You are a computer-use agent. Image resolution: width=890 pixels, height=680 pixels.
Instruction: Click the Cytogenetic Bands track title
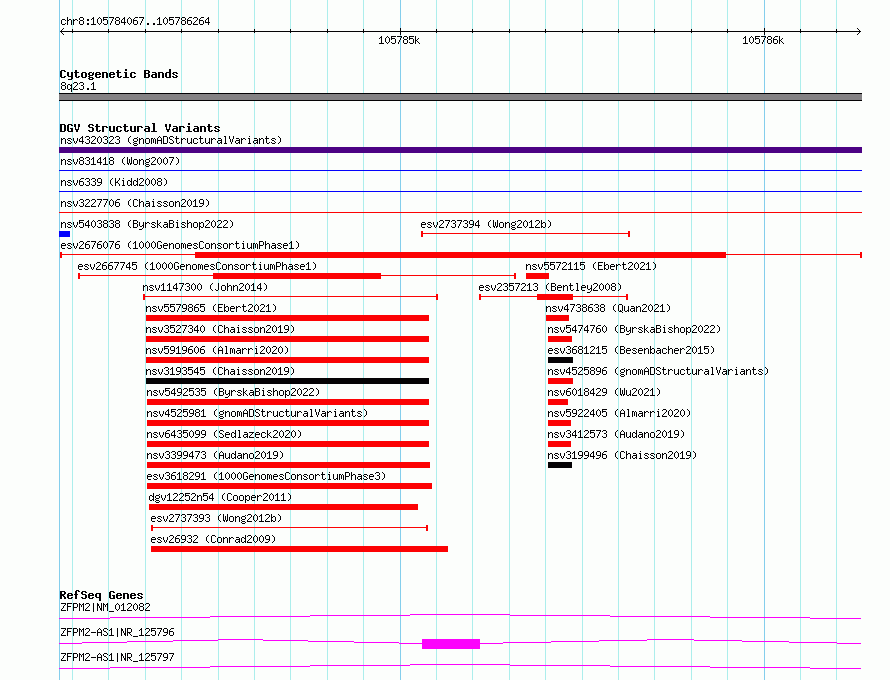(x=119, y=74)
